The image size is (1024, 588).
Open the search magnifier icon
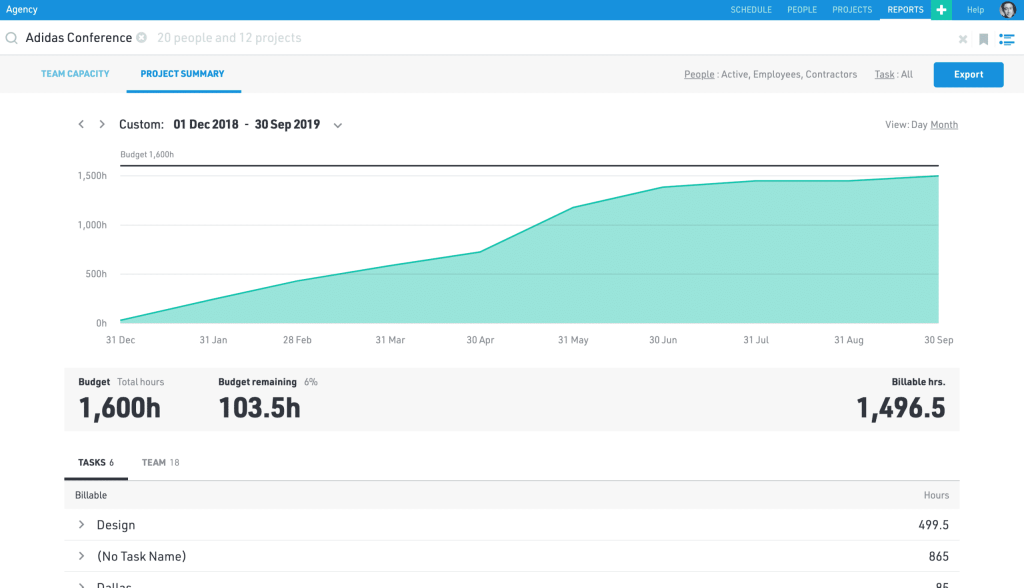(10, 38)
